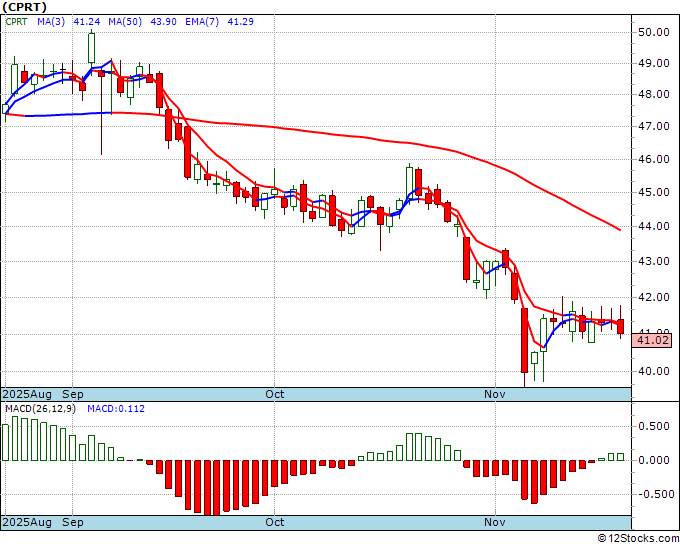Click 2025Aug on MACD date axis
680x546 pixels.
[27, 522]
